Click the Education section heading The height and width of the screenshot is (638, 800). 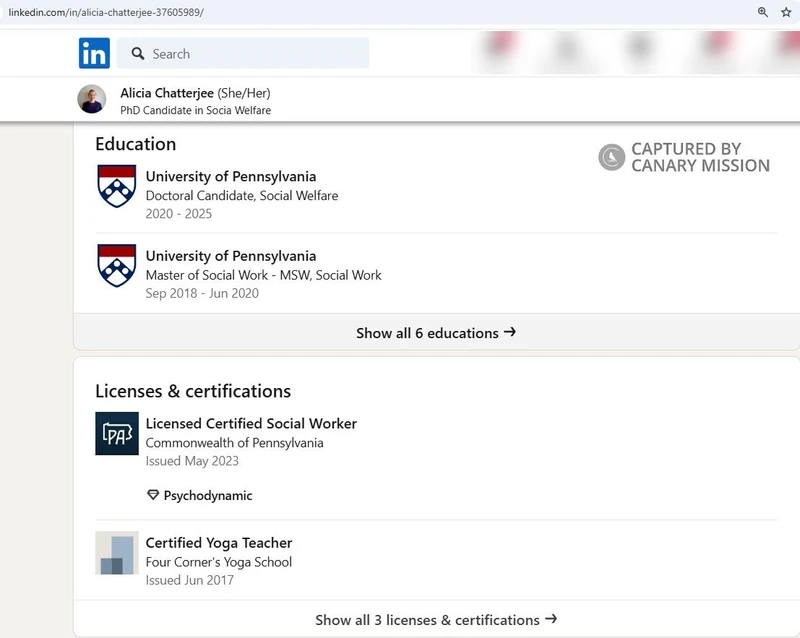(135, 144)
